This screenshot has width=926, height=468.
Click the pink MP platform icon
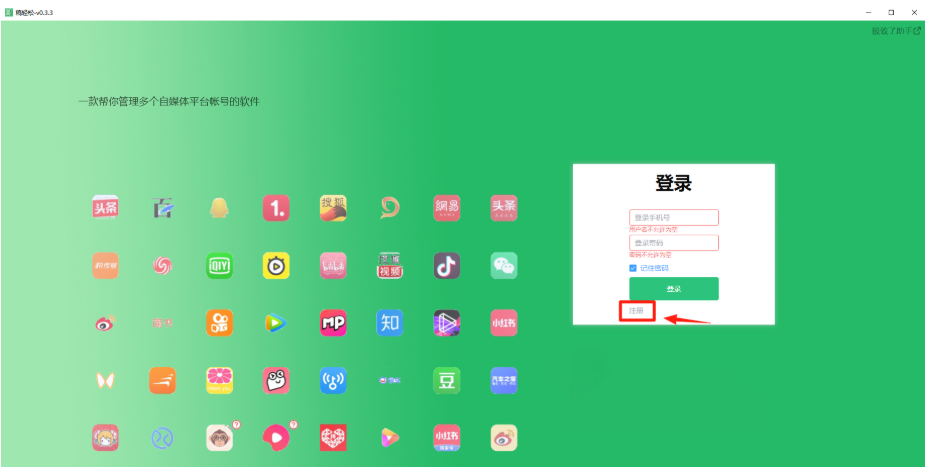coord(333,323)
